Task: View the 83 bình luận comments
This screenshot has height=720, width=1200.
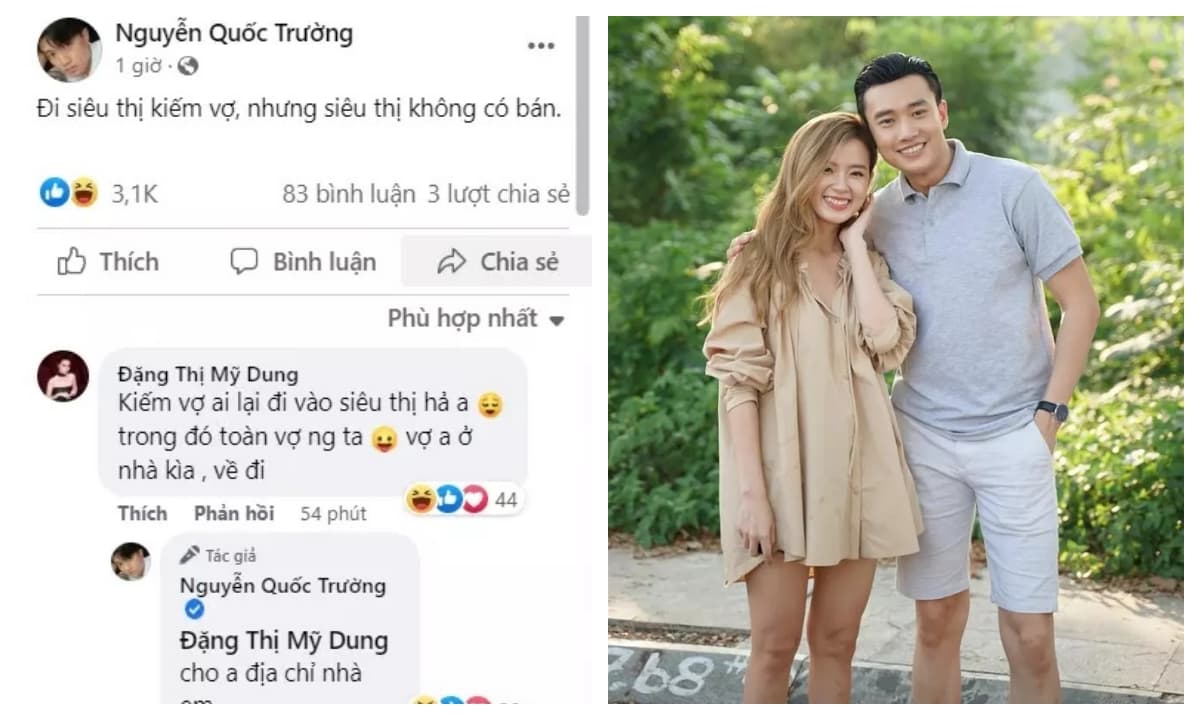Action: [348, 194]
